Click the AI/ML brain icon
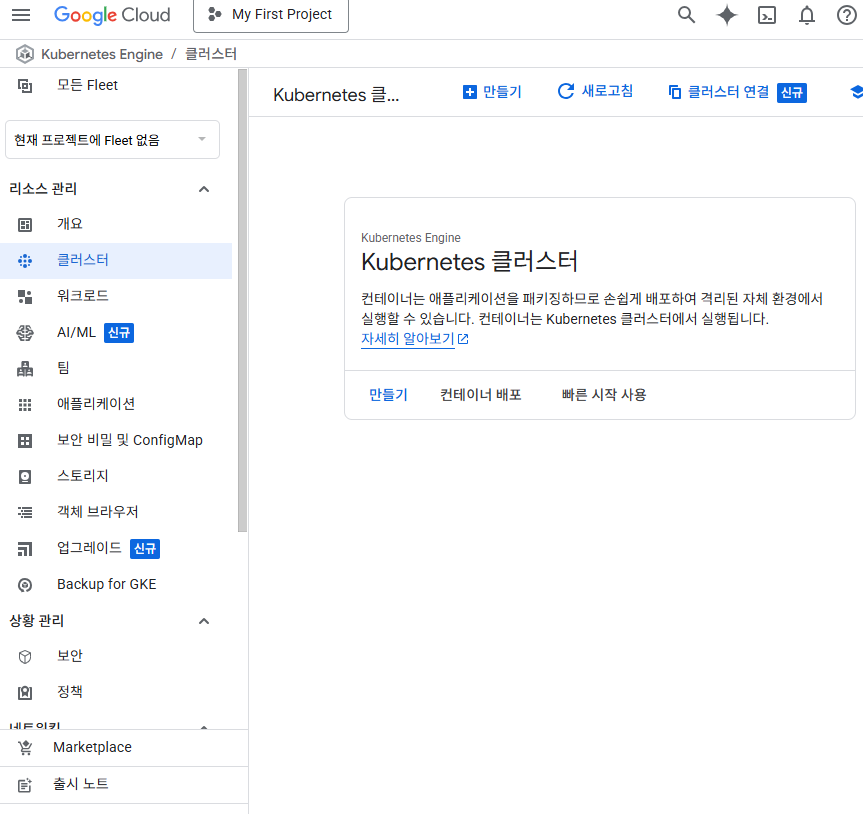This screenshot has width=863, height=814. 25,333
